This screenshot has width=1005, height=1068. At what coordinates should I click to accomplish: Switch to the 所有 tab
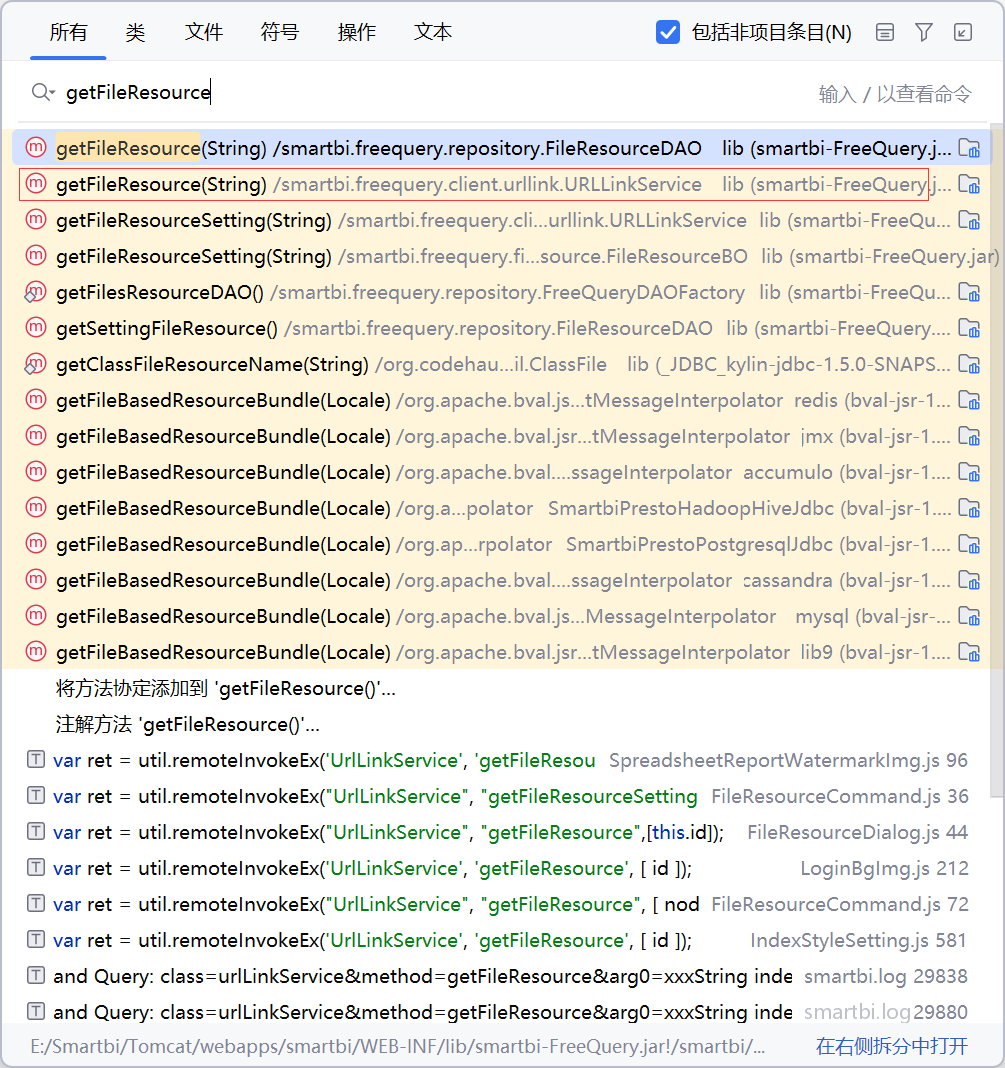pyautogui.click(x=68, y=32)
